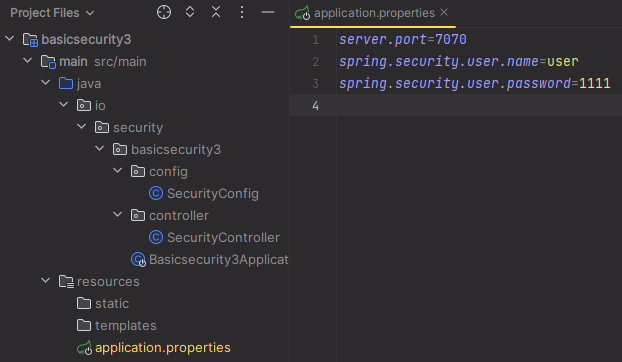622x362 pixels.
Task: Collapse the security package chevron
Action: (x=82, y=127)
